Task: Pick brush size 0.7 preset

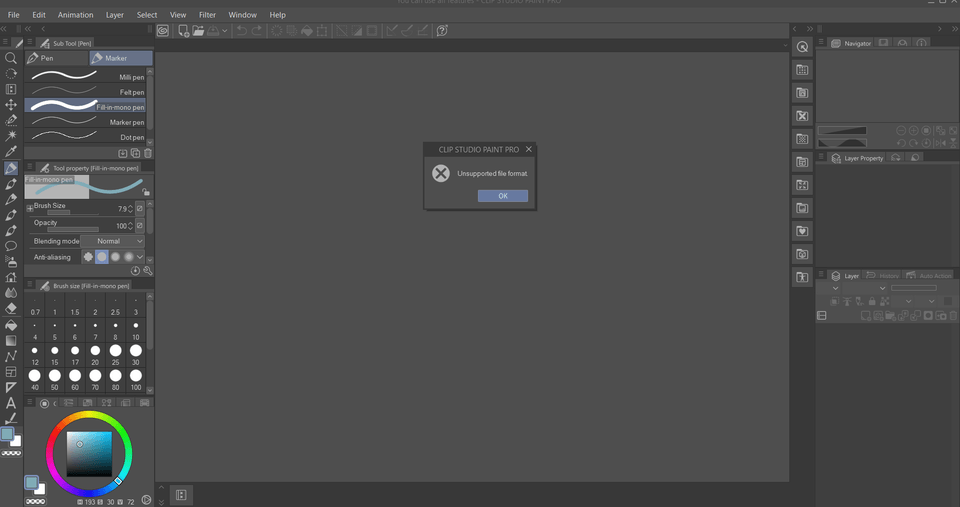Action: coord(35,304)
